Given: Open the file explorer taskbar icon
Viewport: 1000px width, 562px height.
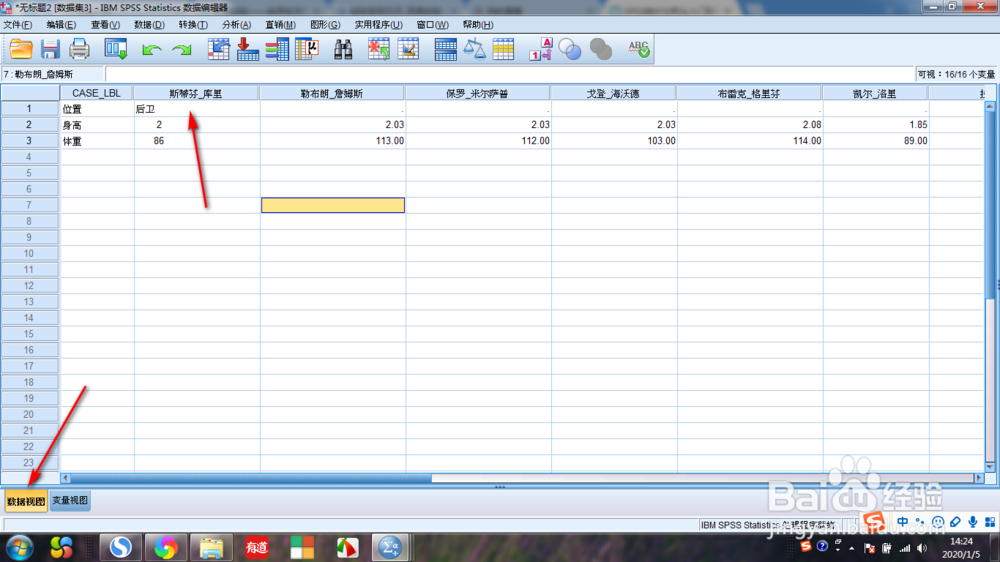Looking at the screenshot, I should click(x=211, y=547).
